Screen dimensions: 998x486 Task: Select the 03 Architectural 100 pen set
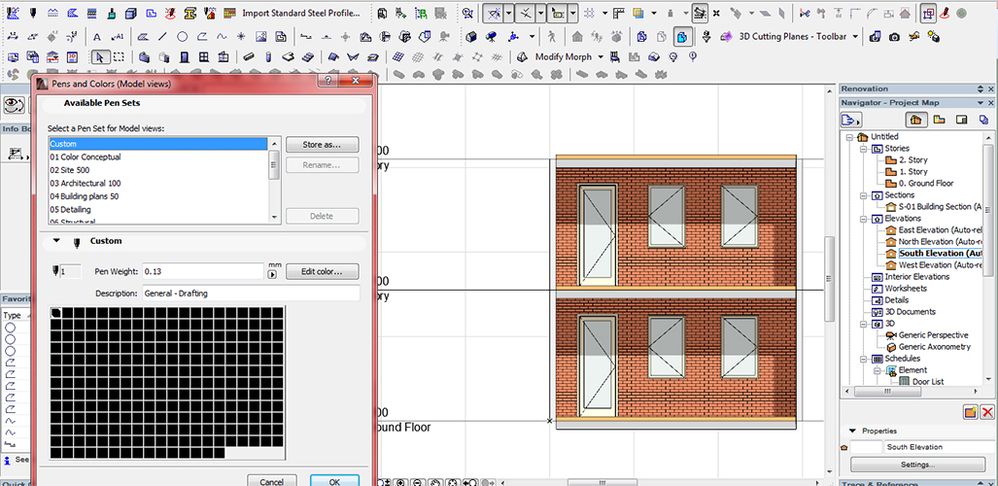(x=86, y=183)
